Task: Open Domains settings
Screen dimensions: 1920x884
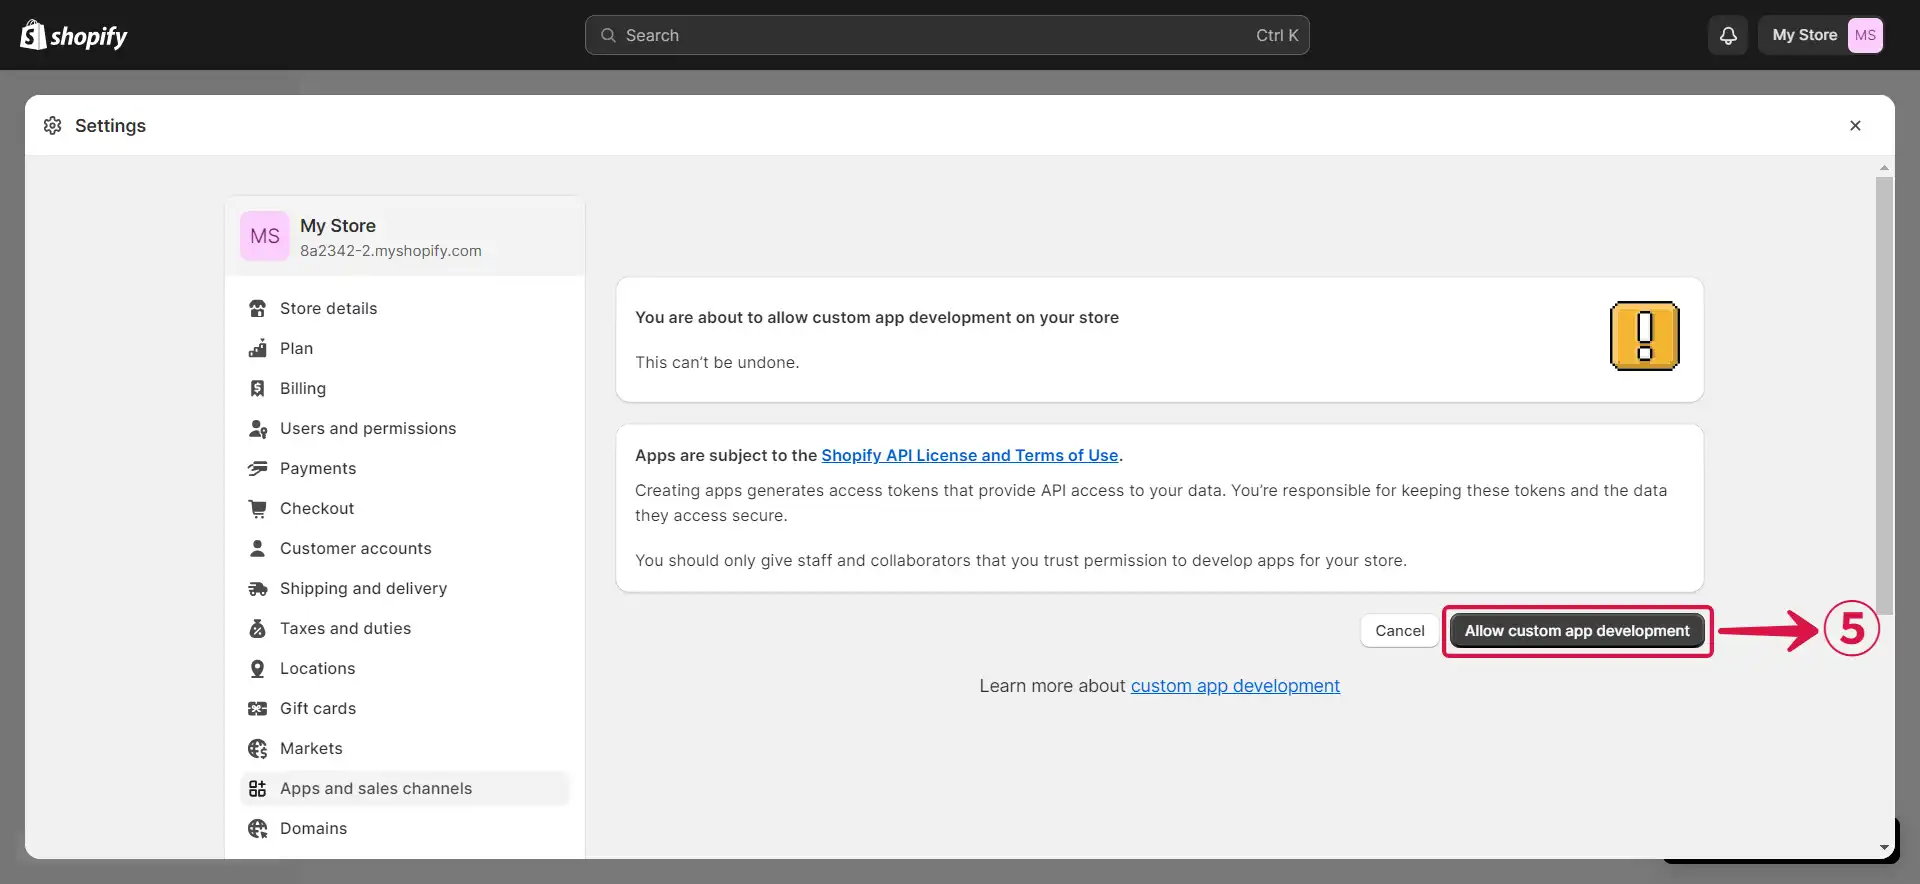Action: (405, 828)
